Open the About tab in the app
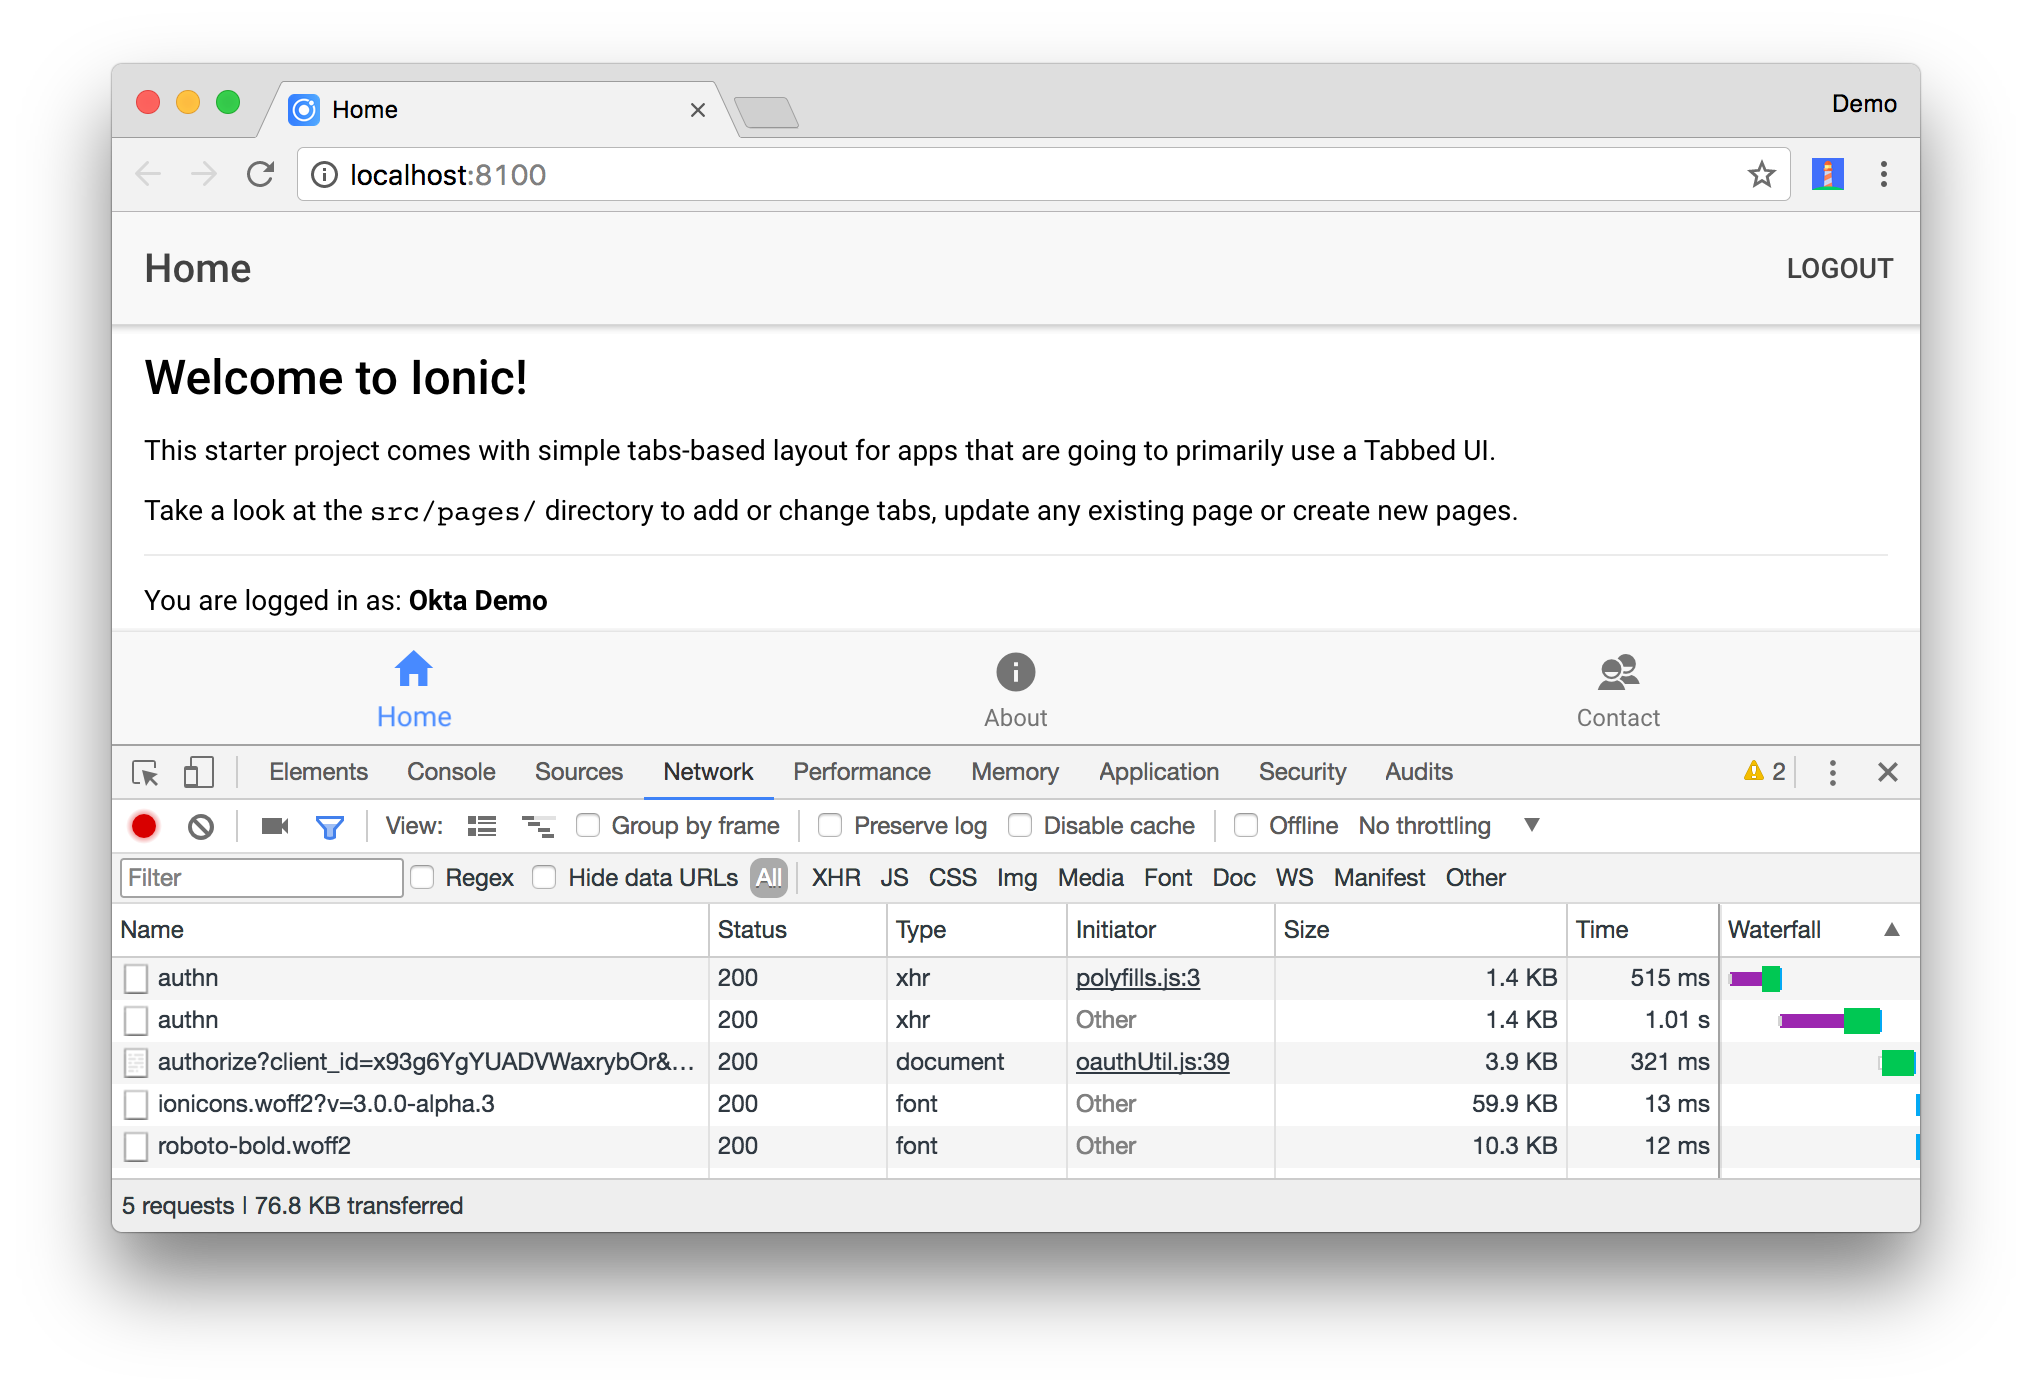The height and width of the screenshot is (1392, 2032). tap(1015, 690)
